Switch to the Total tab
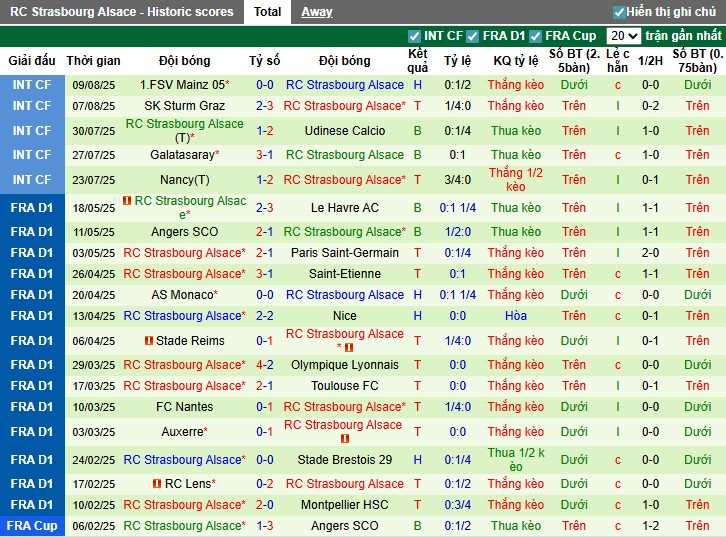The width and height of the screenshot is (726, 537). tap(267, 12)
